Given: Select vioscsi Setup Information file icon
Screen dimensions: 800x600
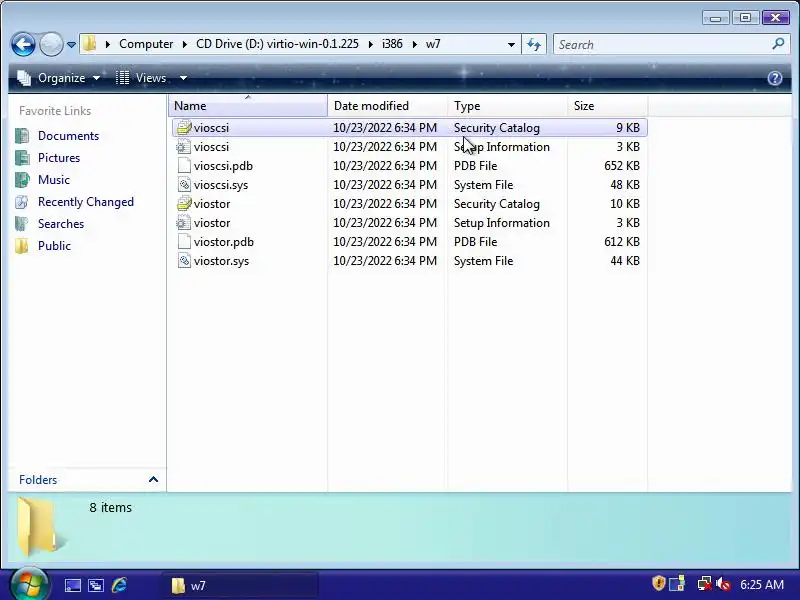Looking at the screenshot, I should point(184,147).
